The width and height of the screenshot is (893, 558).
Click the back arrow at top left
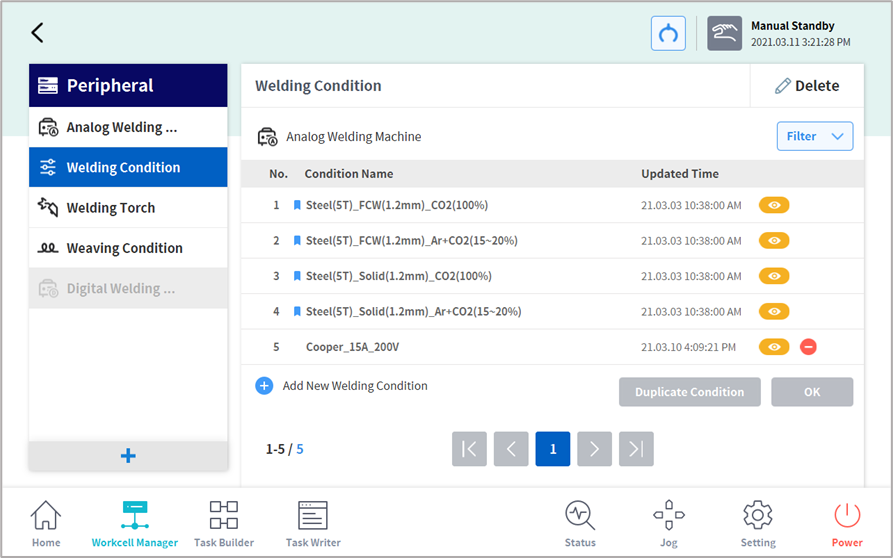37,32
